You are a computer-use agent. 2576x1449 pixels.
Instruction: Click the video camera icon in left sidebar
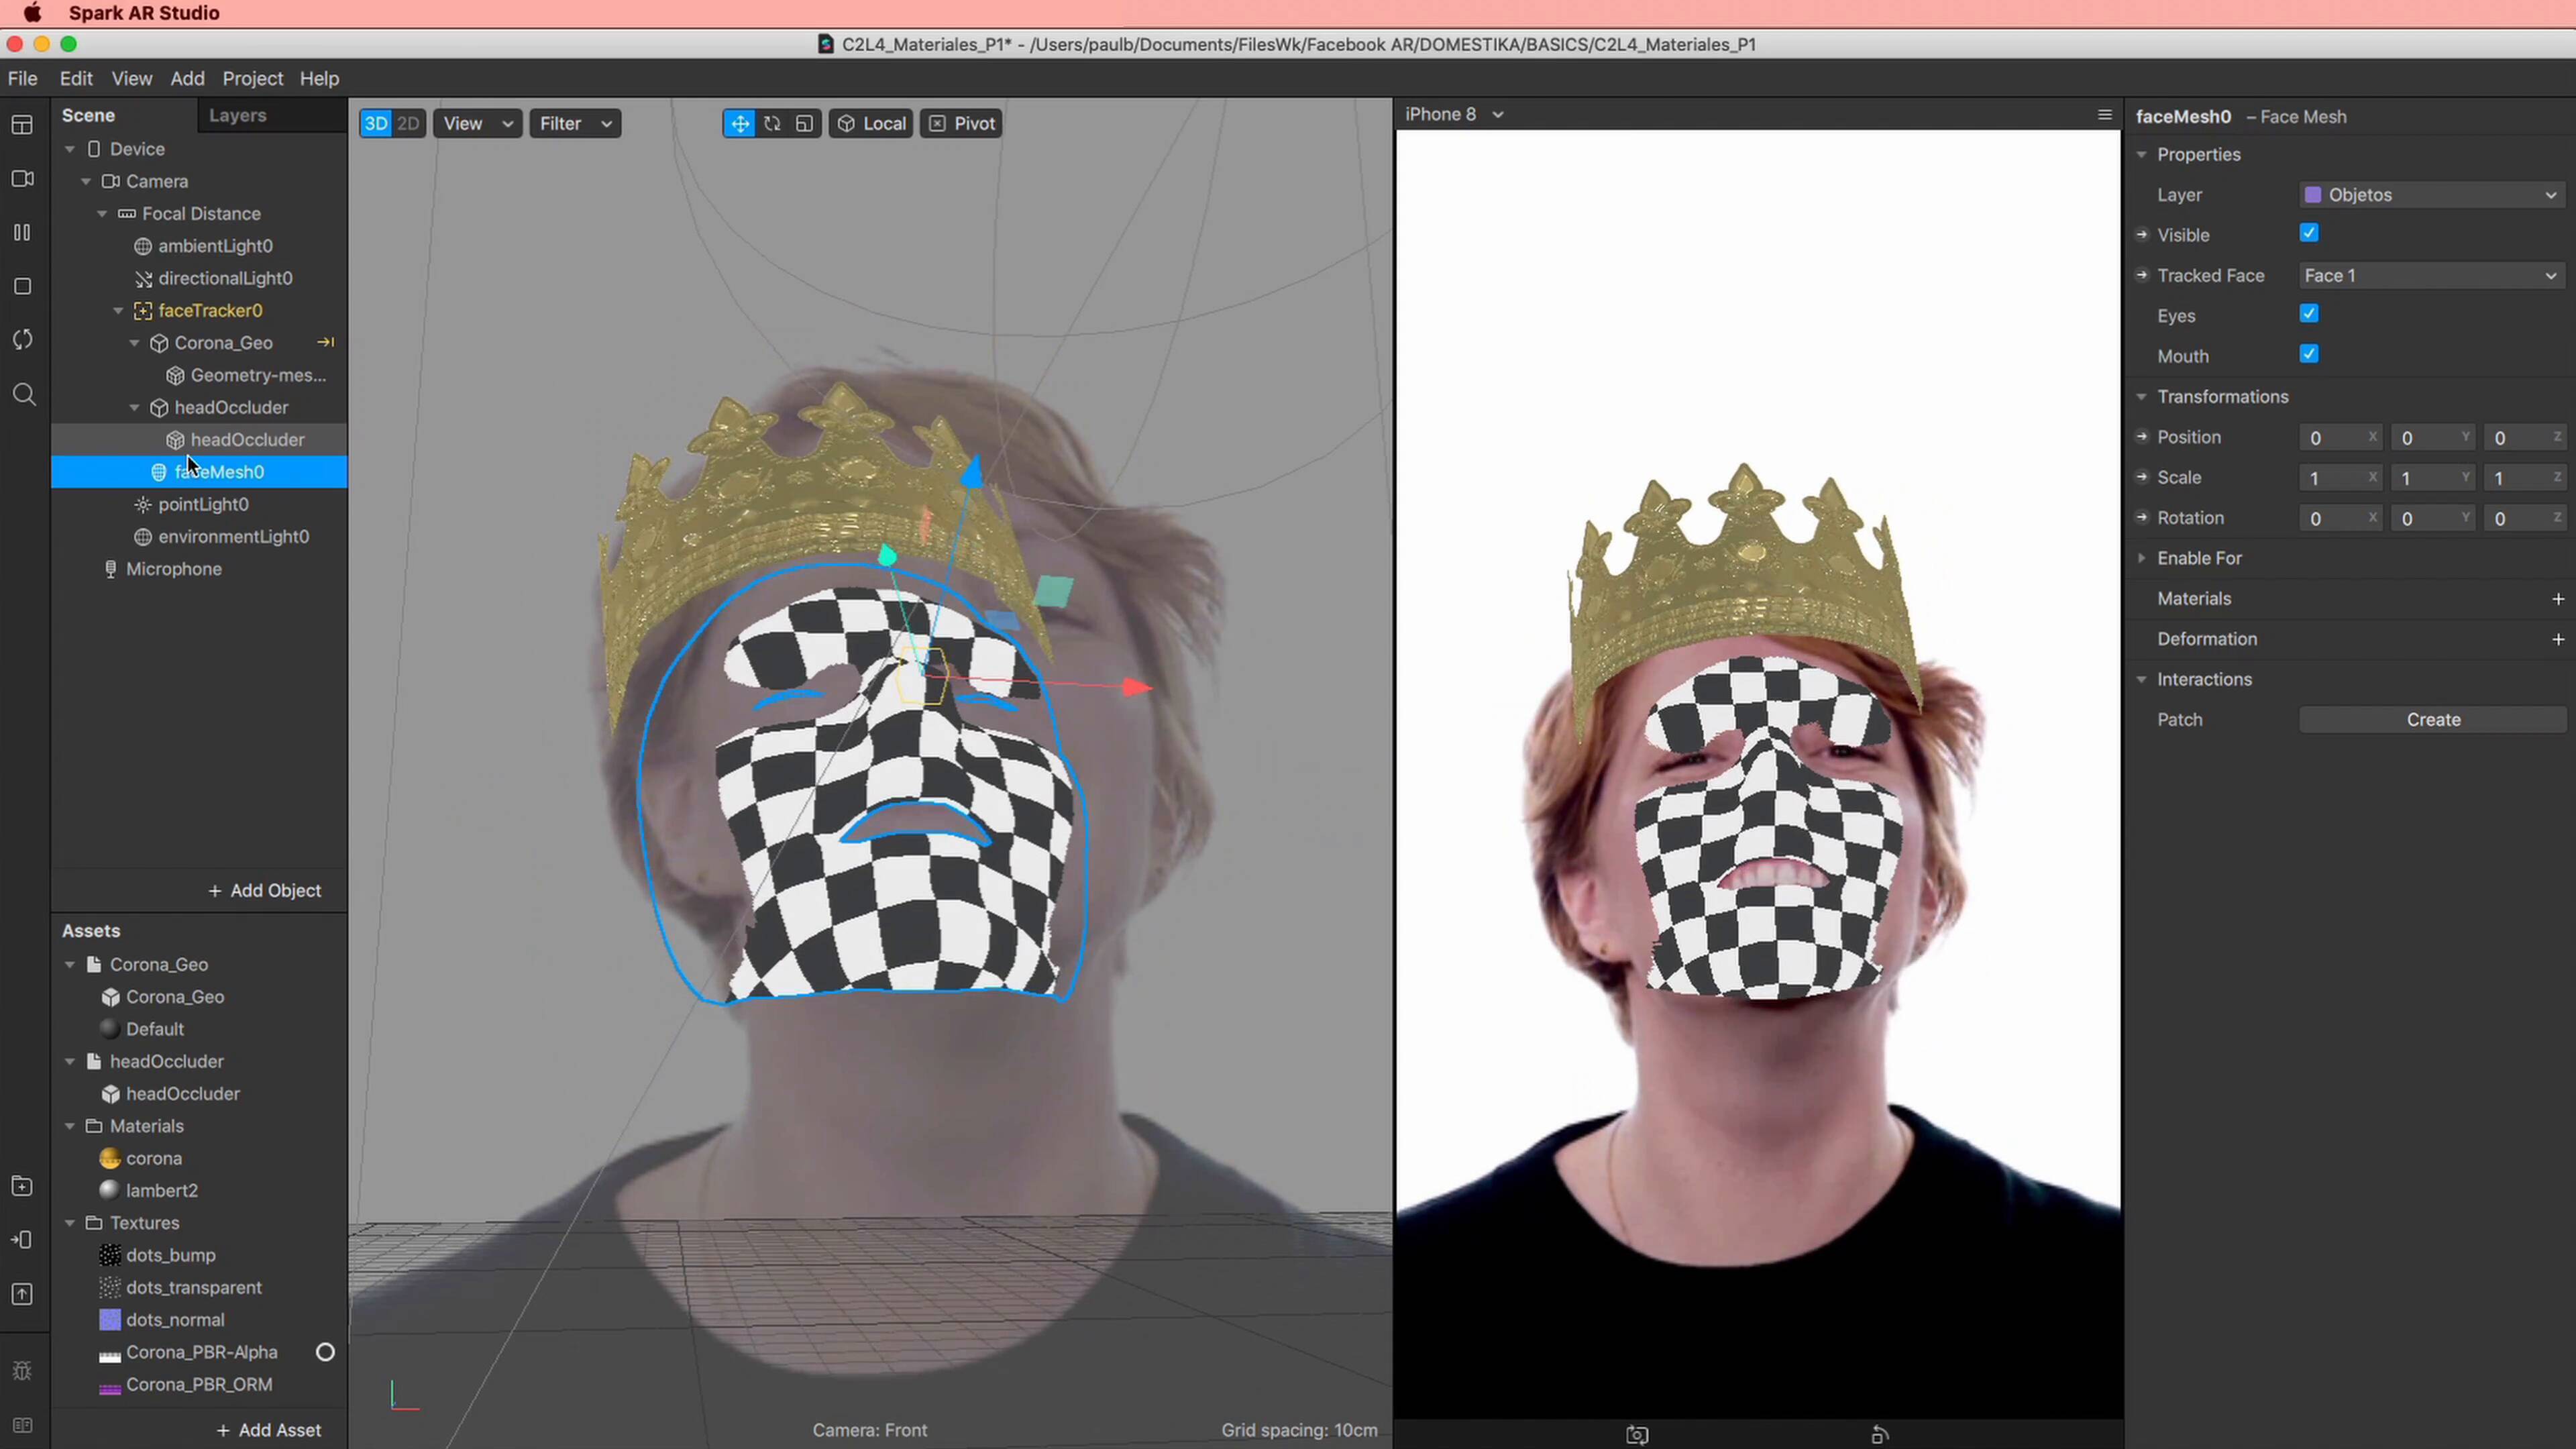(x=23, y=179)
